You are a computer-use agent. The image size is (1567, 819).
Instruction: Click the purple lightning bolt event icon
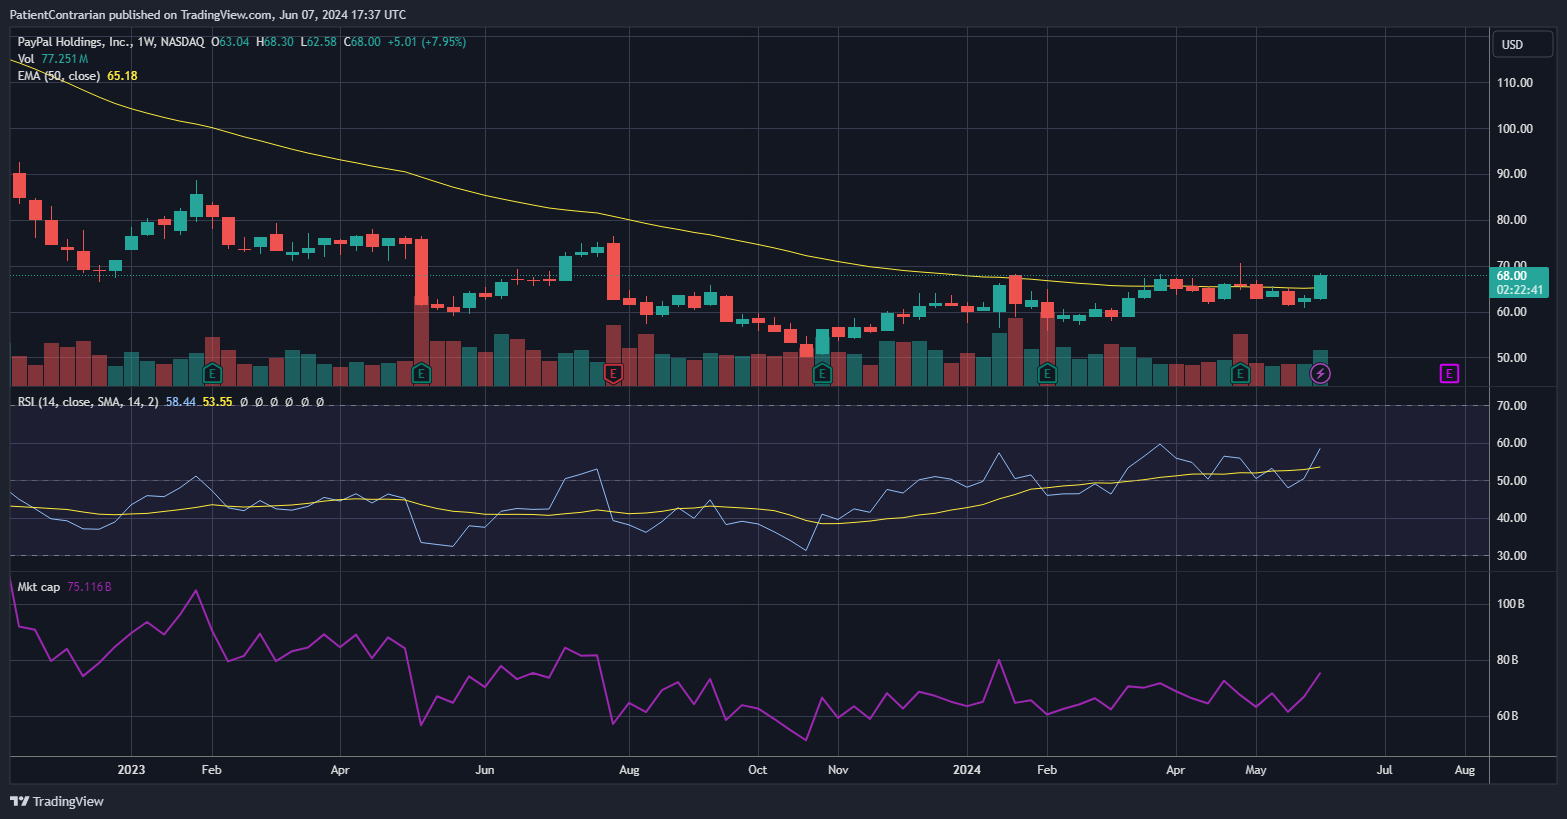tap(1320, 374)
